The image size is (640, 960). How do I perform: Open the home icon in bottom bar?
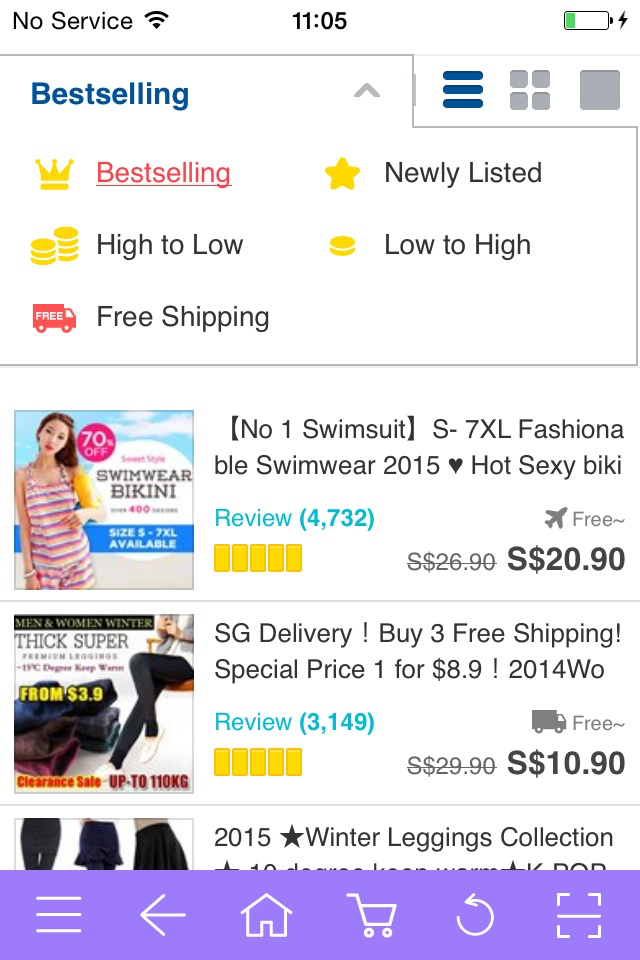click(267, 914)
